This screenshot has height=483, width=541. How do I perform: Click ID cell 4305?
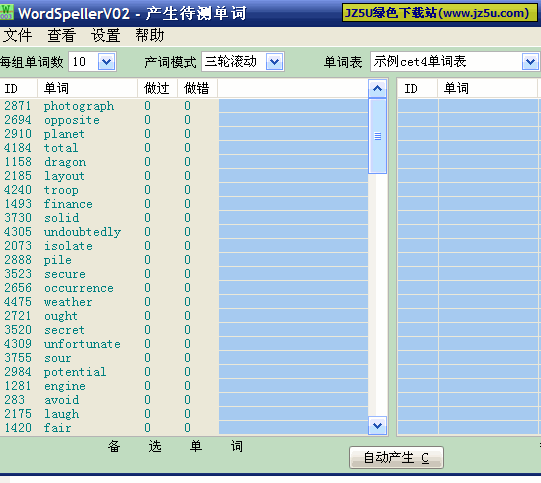18,232
